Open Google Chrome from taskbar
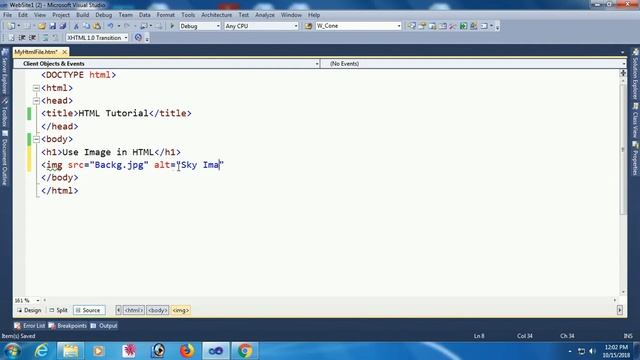This screenshot has width=640, height=360. [245, 351]
